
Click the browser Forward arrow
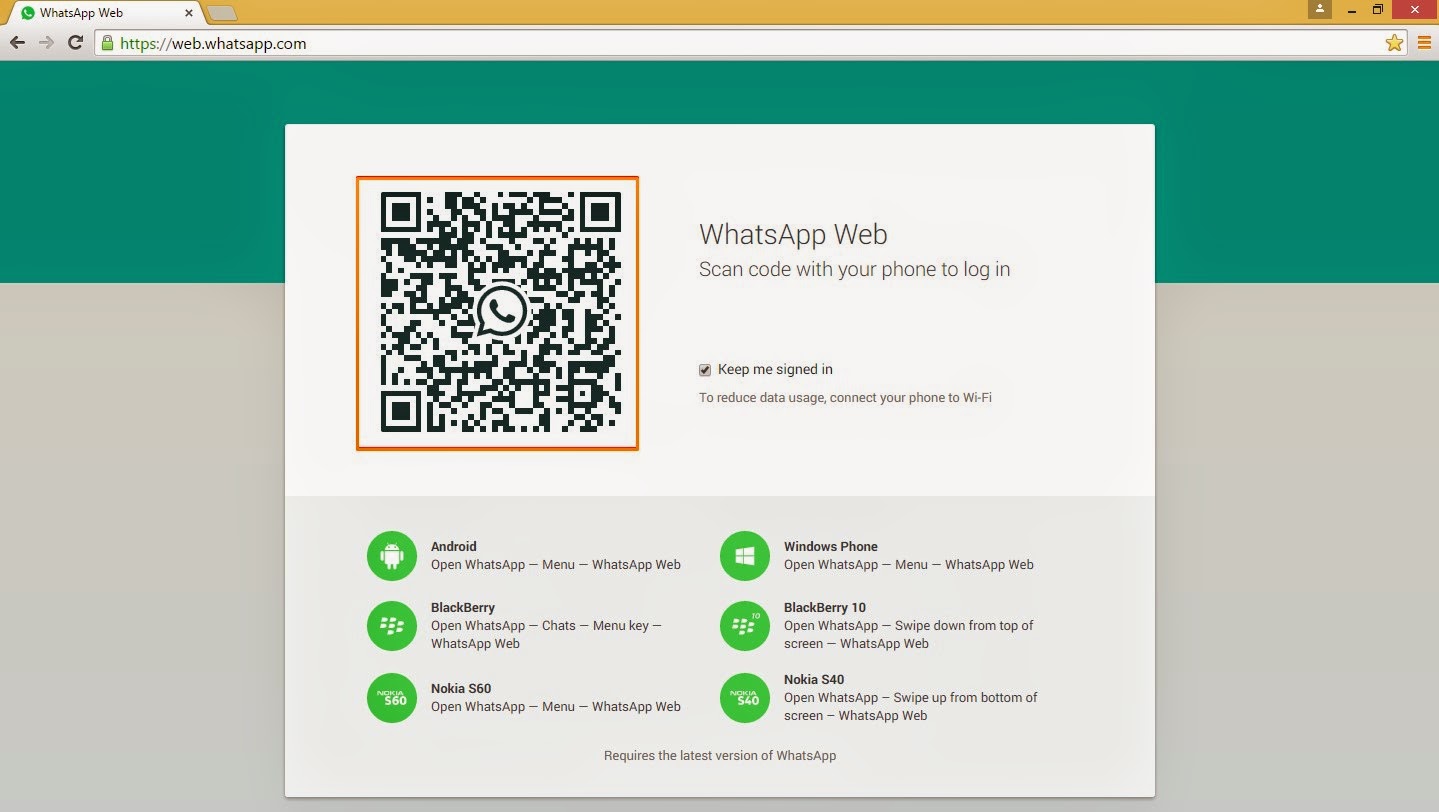pos(46,43)
